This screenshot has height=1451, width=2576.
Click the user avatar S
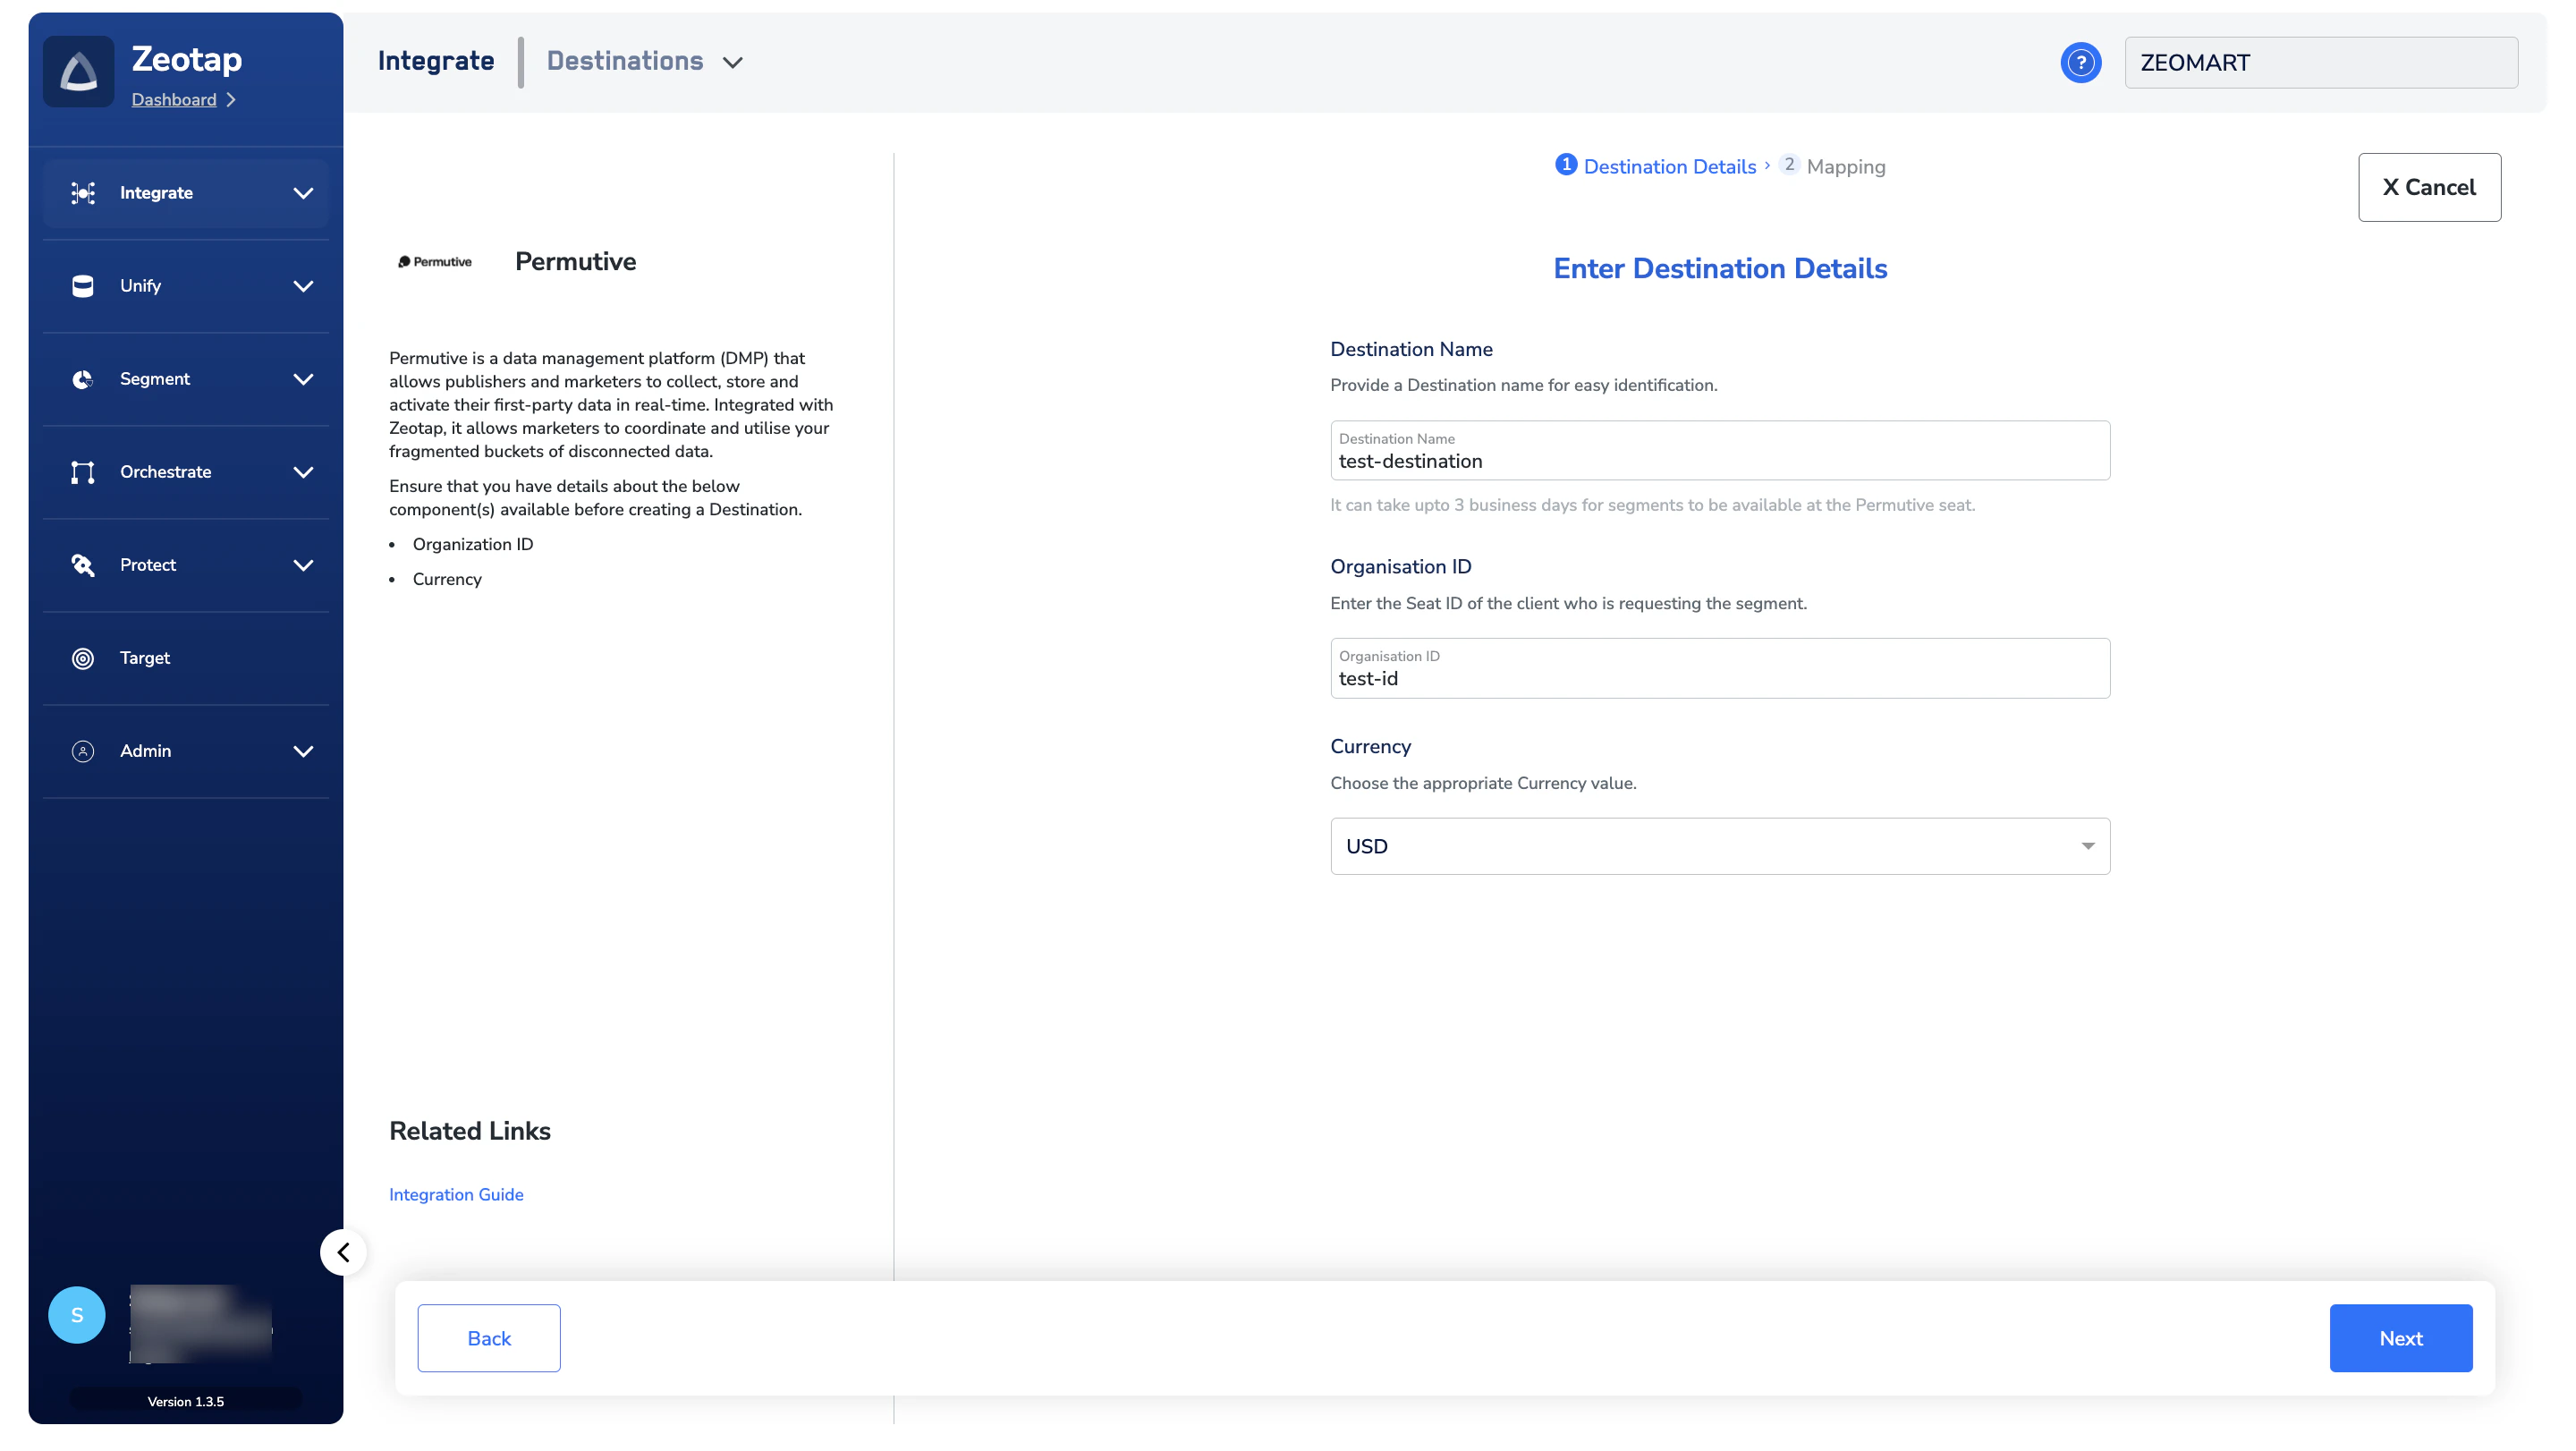(77, 1314)
